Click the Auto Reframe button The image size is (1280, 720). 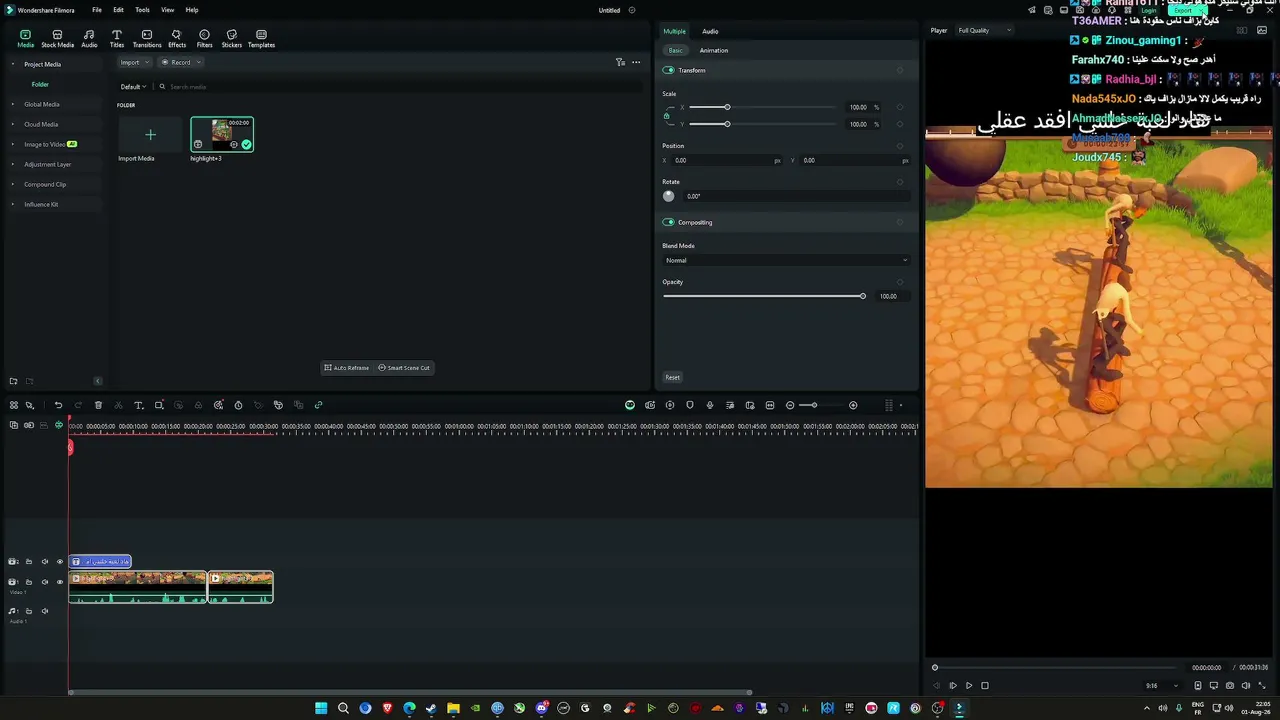coord(347,368)
